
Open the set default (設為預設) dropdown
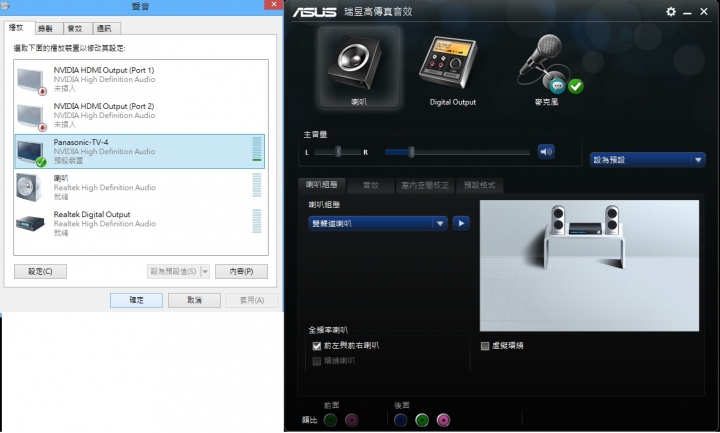647,160
